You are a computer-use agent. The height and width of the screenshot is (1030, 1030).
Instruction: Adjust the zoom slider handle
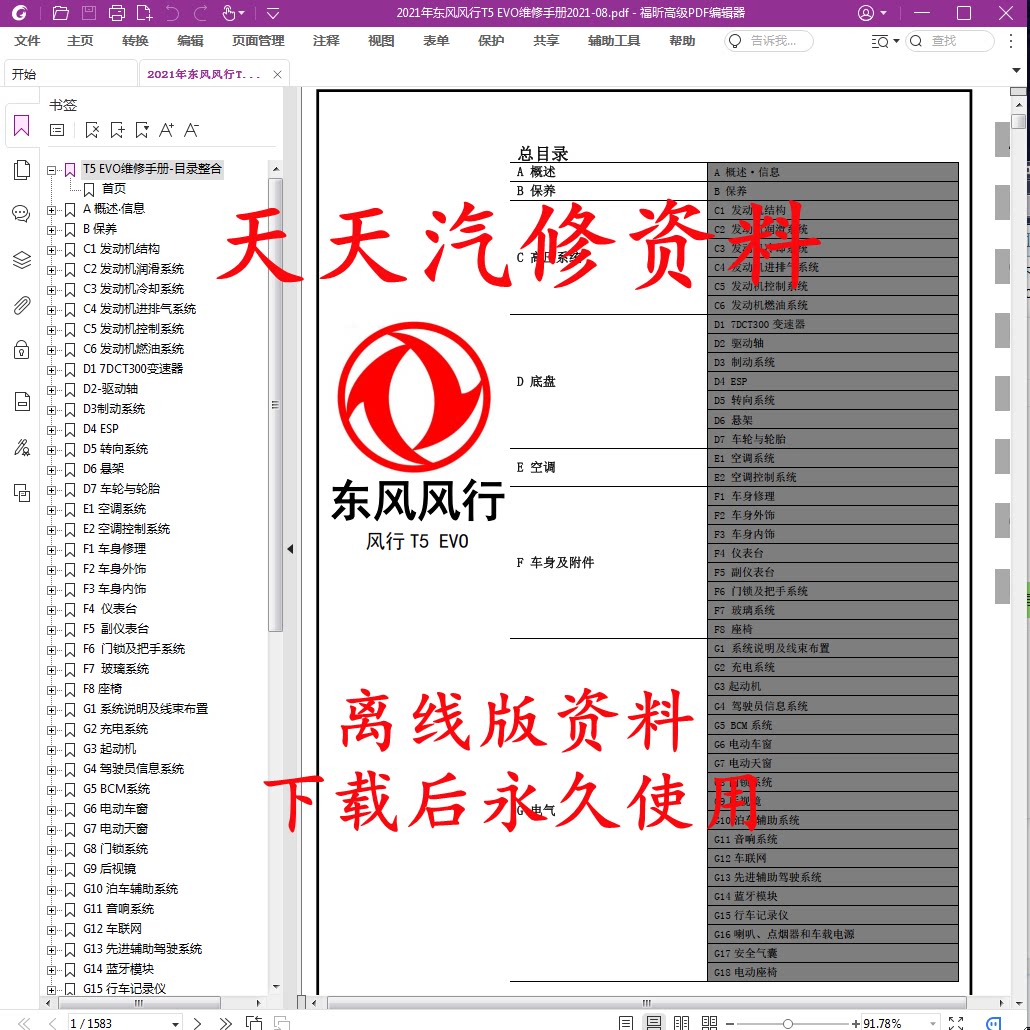pos(788,1023)
